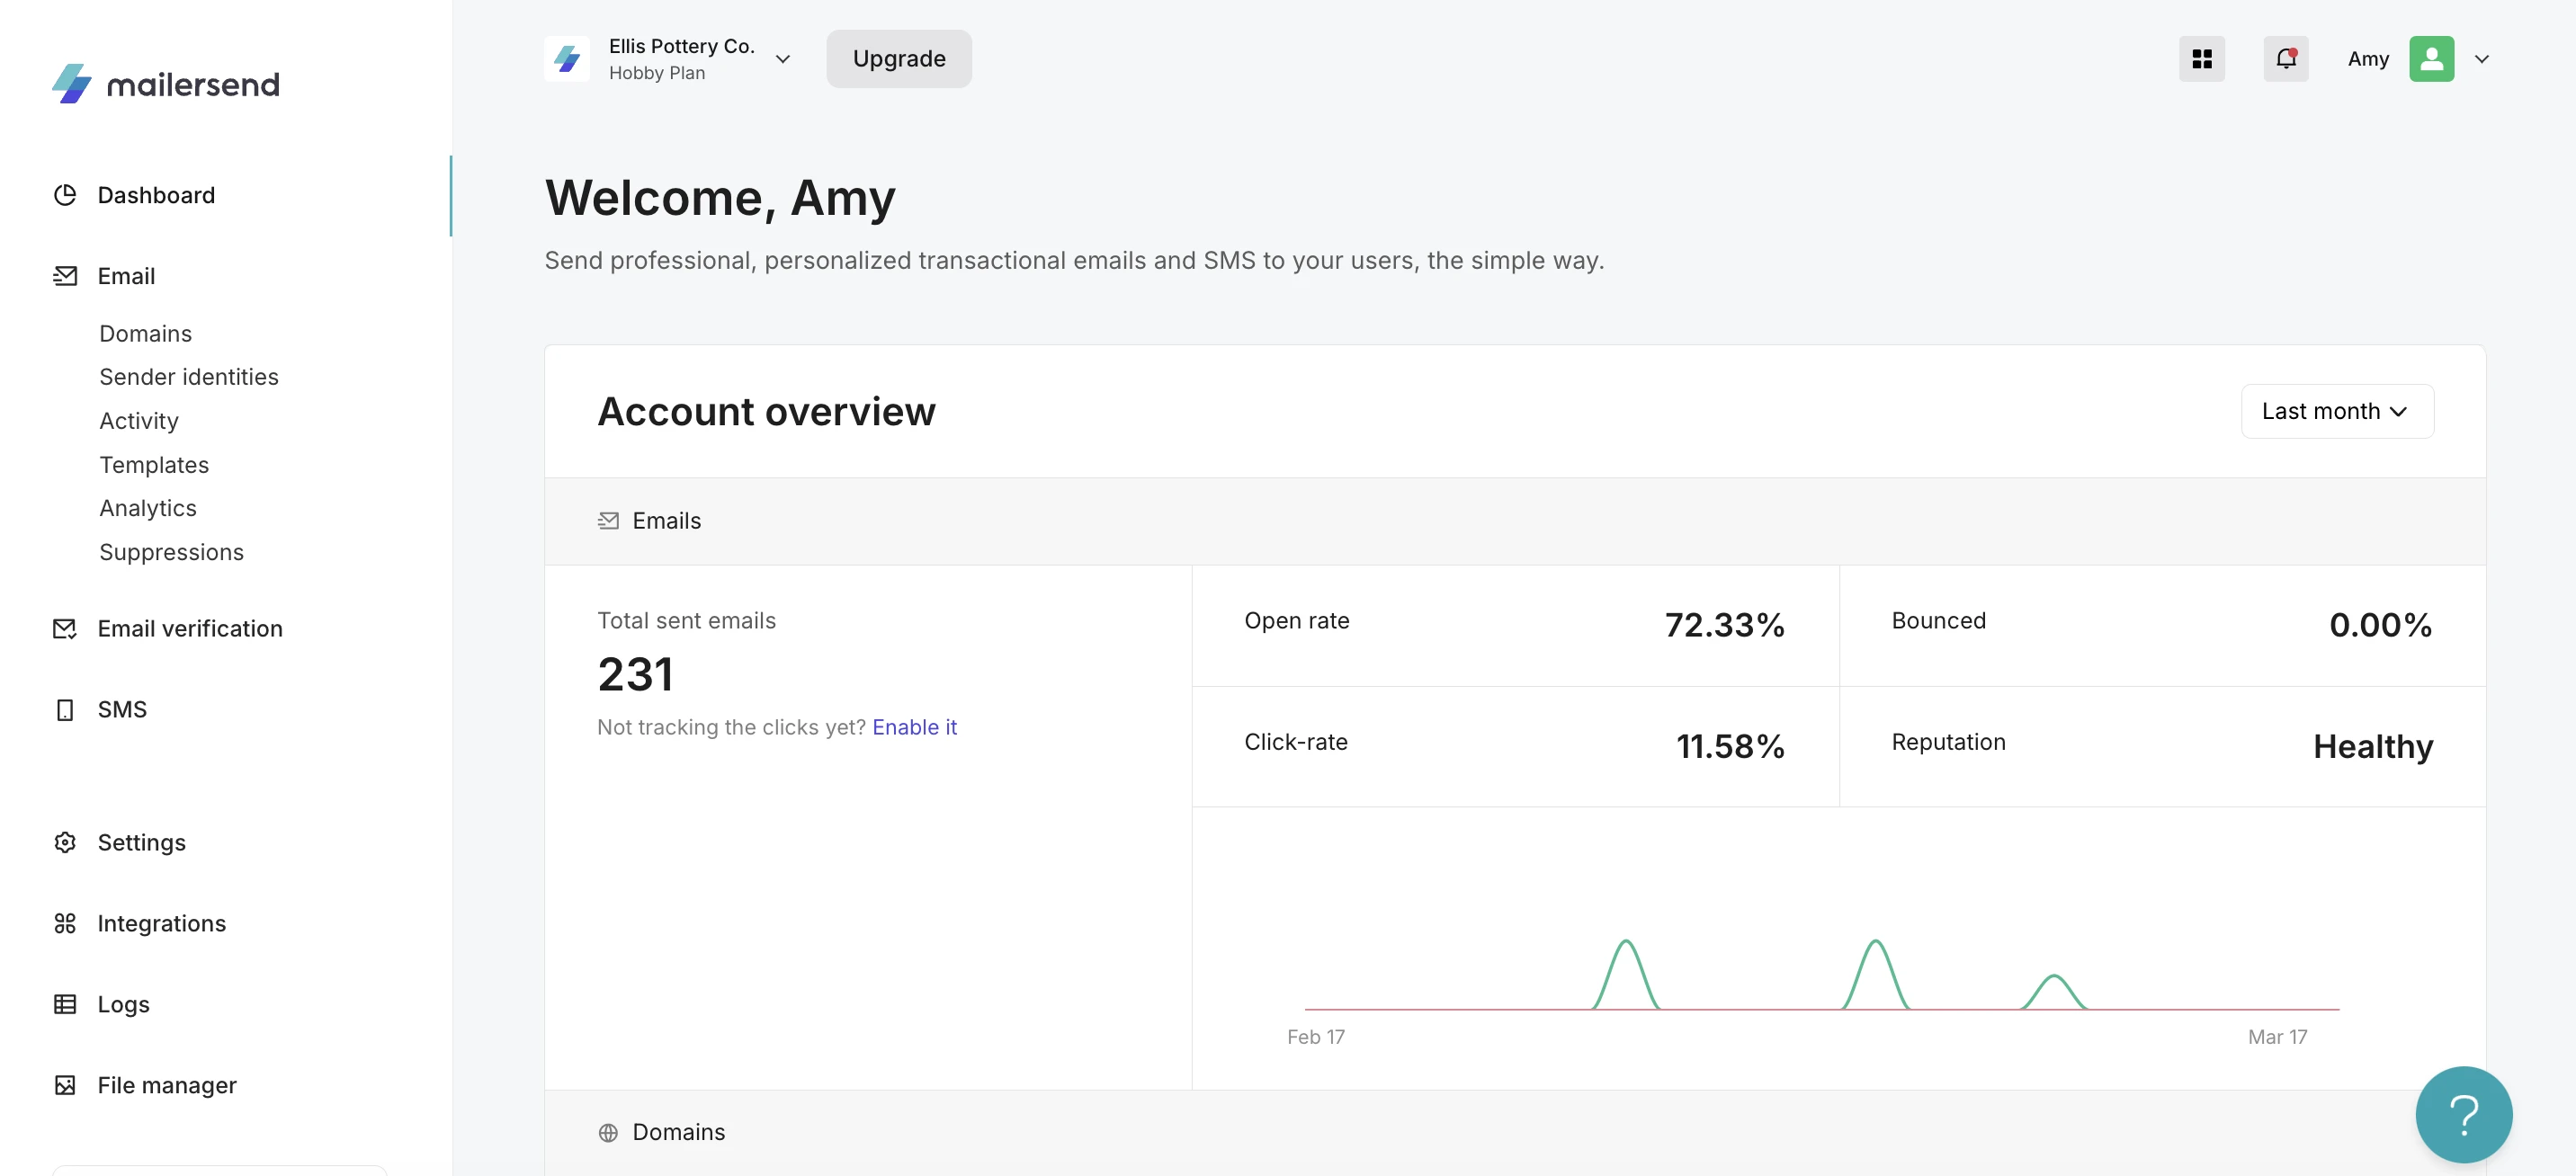Click Amy's green avatar
Viewport: 2576px width, 1176px height.
pos(2431,59)
